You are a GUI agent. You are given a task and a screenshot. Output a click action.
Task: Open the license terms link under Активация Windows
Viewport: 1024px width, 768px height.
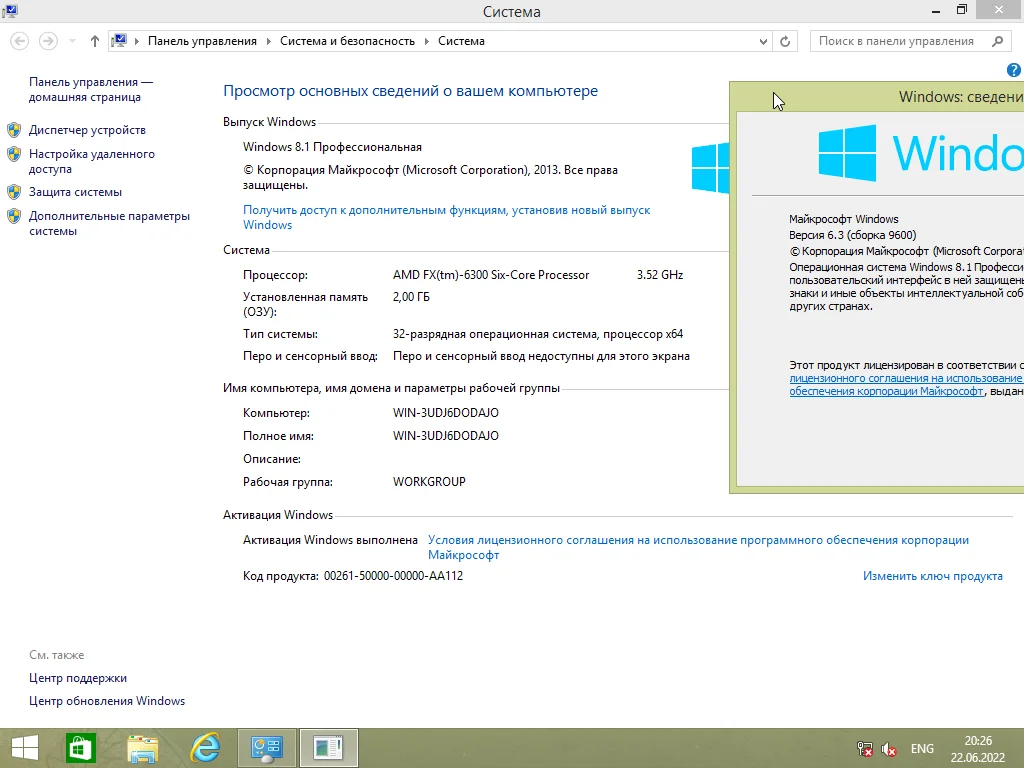tap(698, 547)
